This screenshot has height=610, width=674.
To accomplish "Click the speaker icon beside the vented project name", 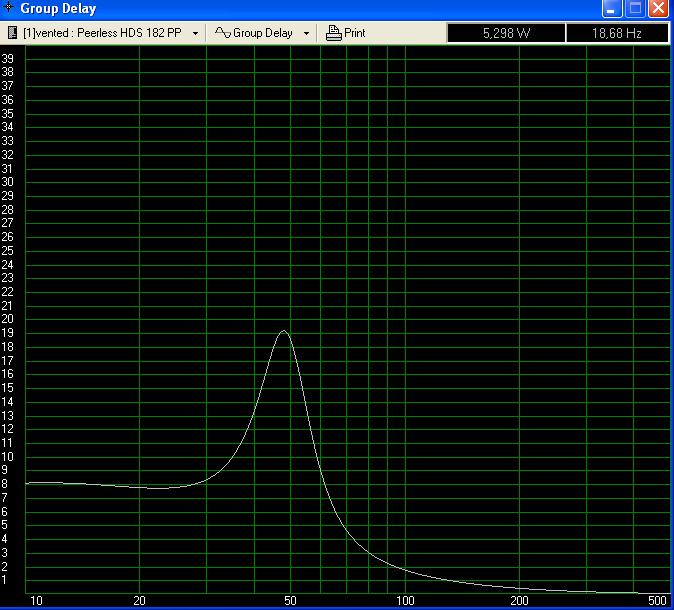I will pos(12,33).
